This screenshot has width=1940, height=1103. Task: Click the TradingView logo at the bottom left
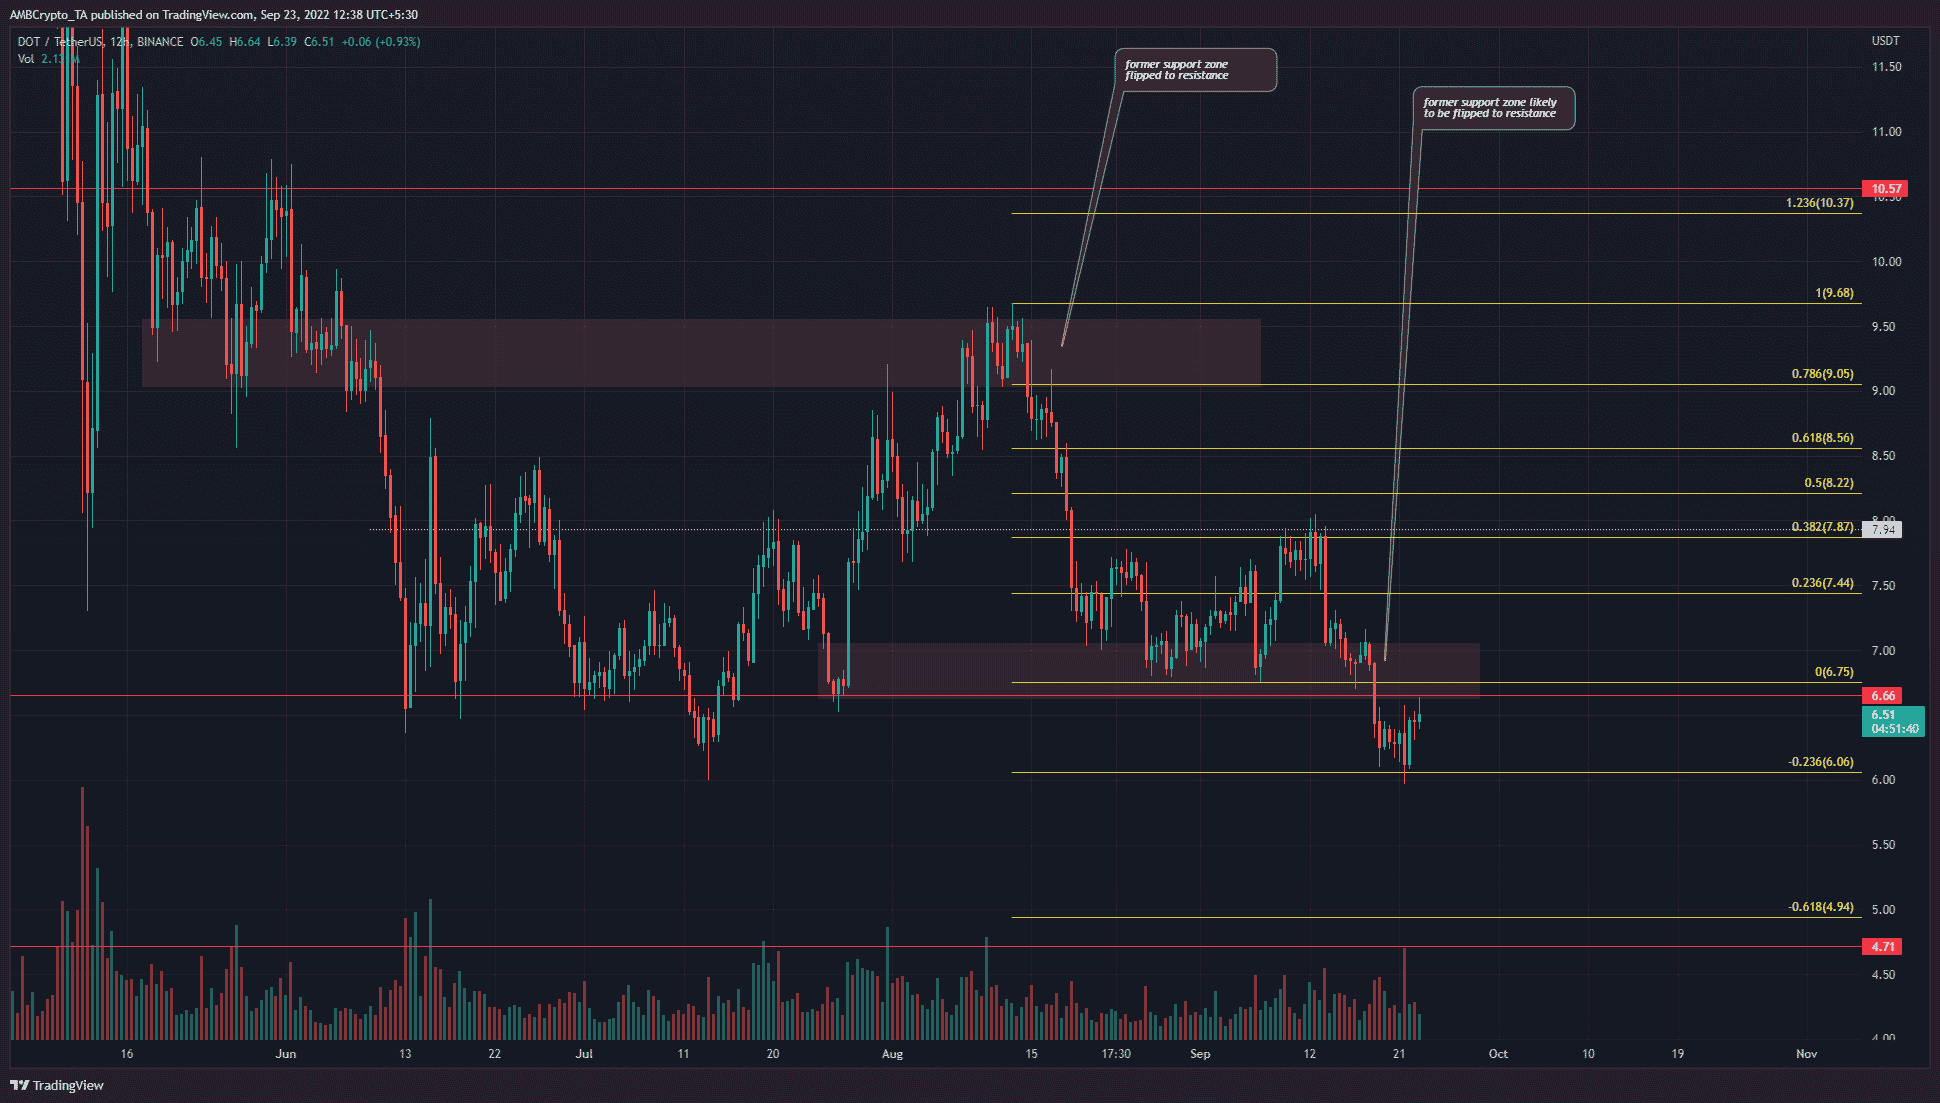click(x=57, y=1085)
